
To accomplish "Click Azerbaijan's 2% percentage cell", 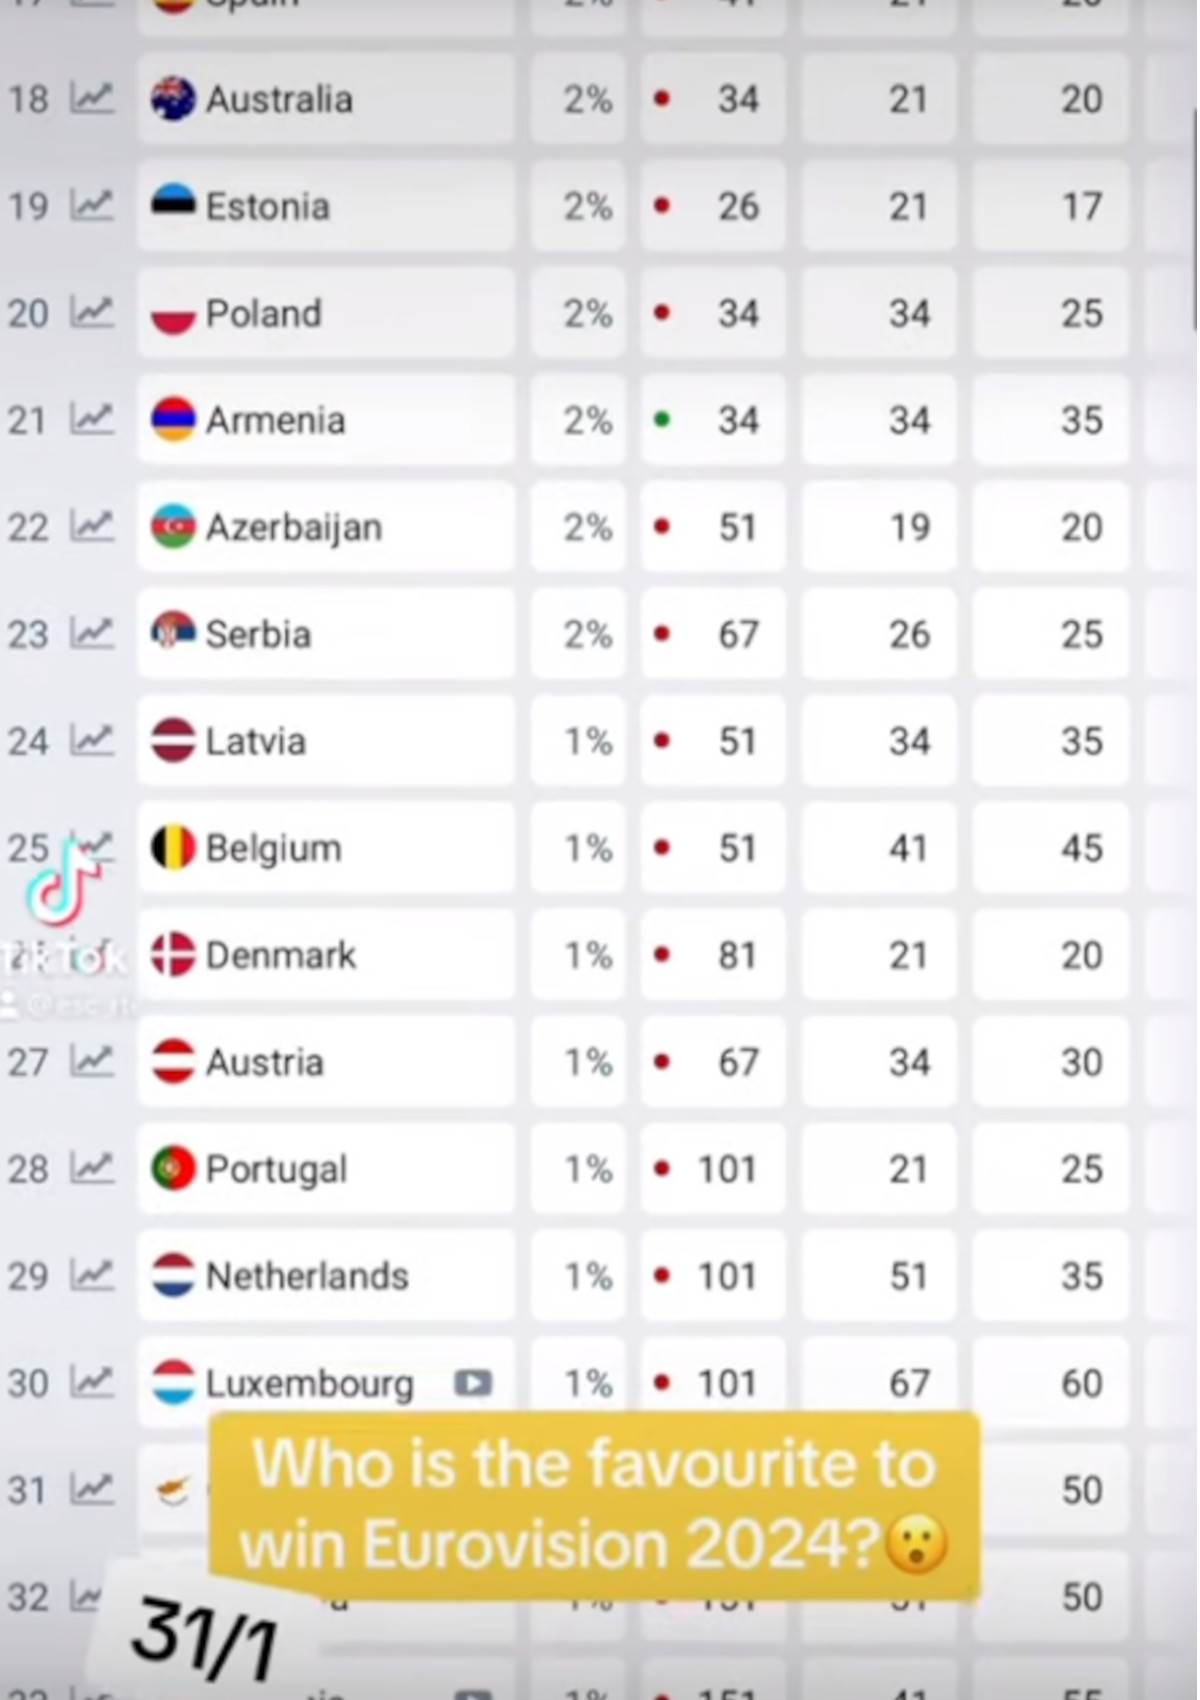I will point(588,527).
